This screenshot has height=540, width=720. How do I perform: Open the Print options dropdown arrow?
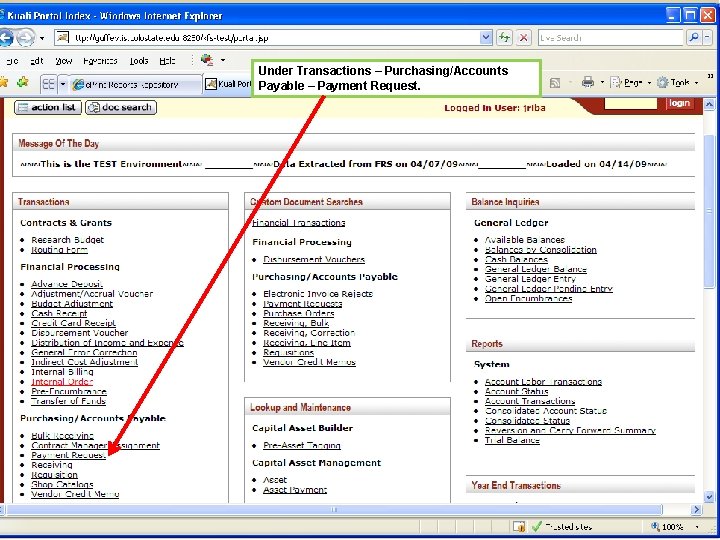pos(602,83)
